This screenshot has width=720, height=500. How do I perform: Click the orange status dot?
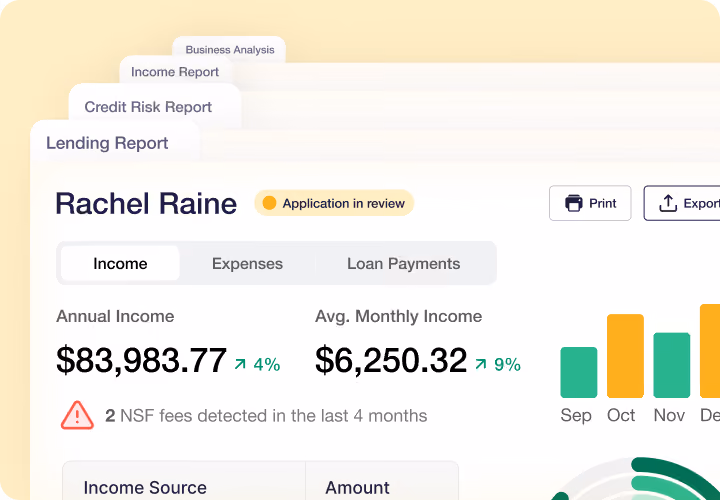(269, 203)
